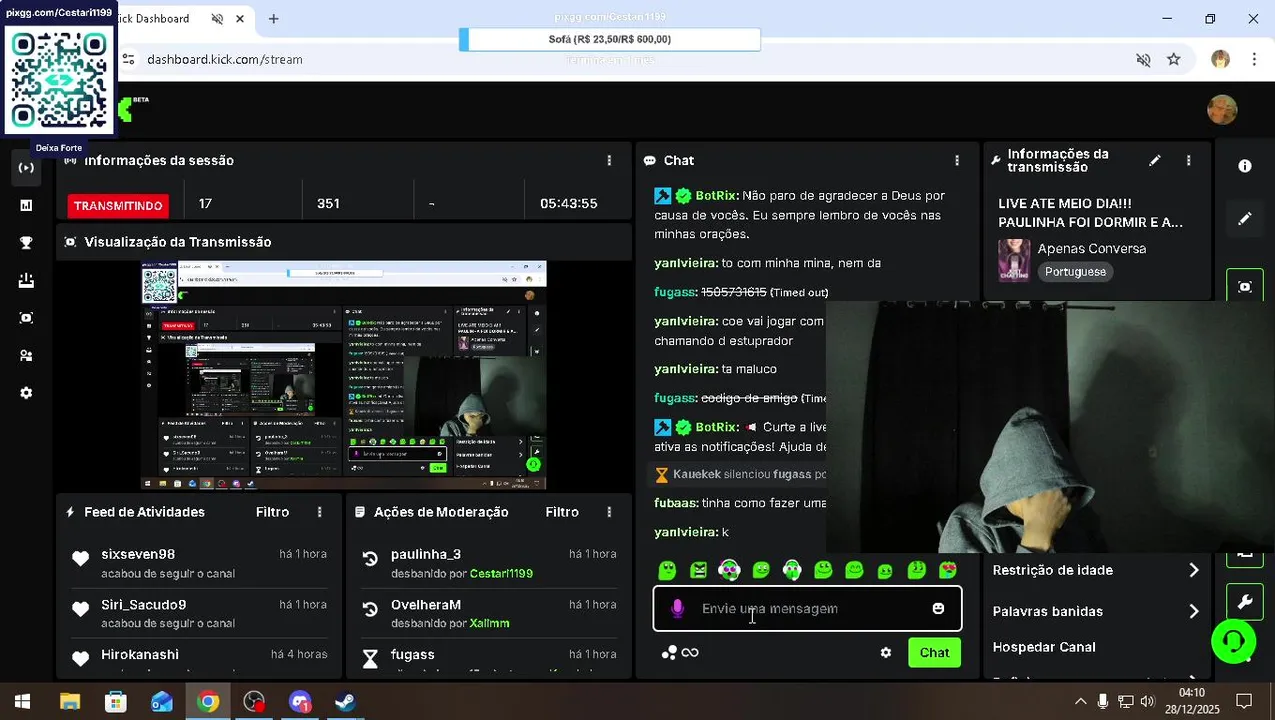The height and width of the screenshot is (720, 1275).
Task: Open the Chrome profile avatar in the toolbar
Action: [x=1220, y=60]
